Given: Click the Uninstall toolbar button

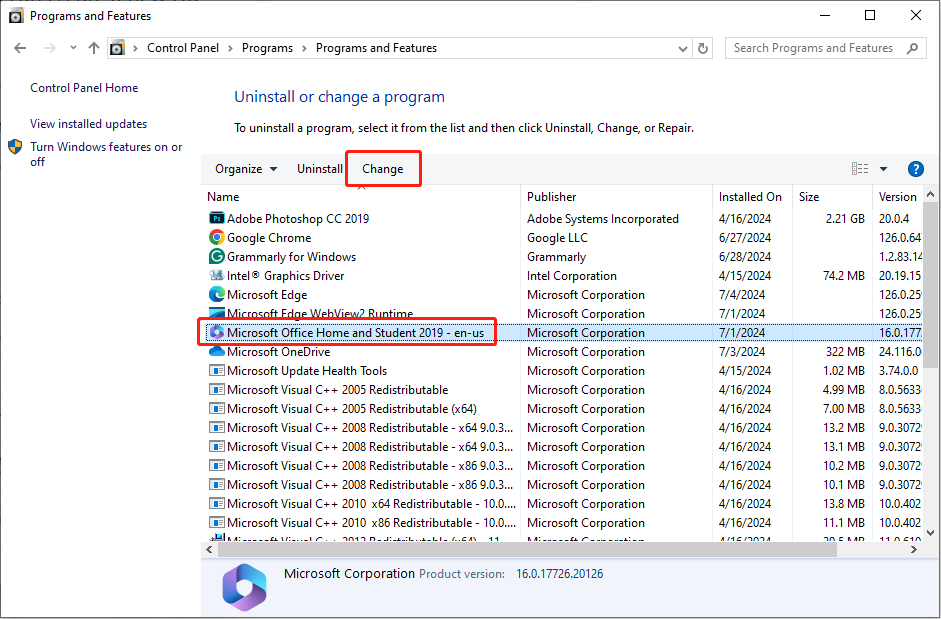Looking at the screenshot, I should (x=320, y=169).
